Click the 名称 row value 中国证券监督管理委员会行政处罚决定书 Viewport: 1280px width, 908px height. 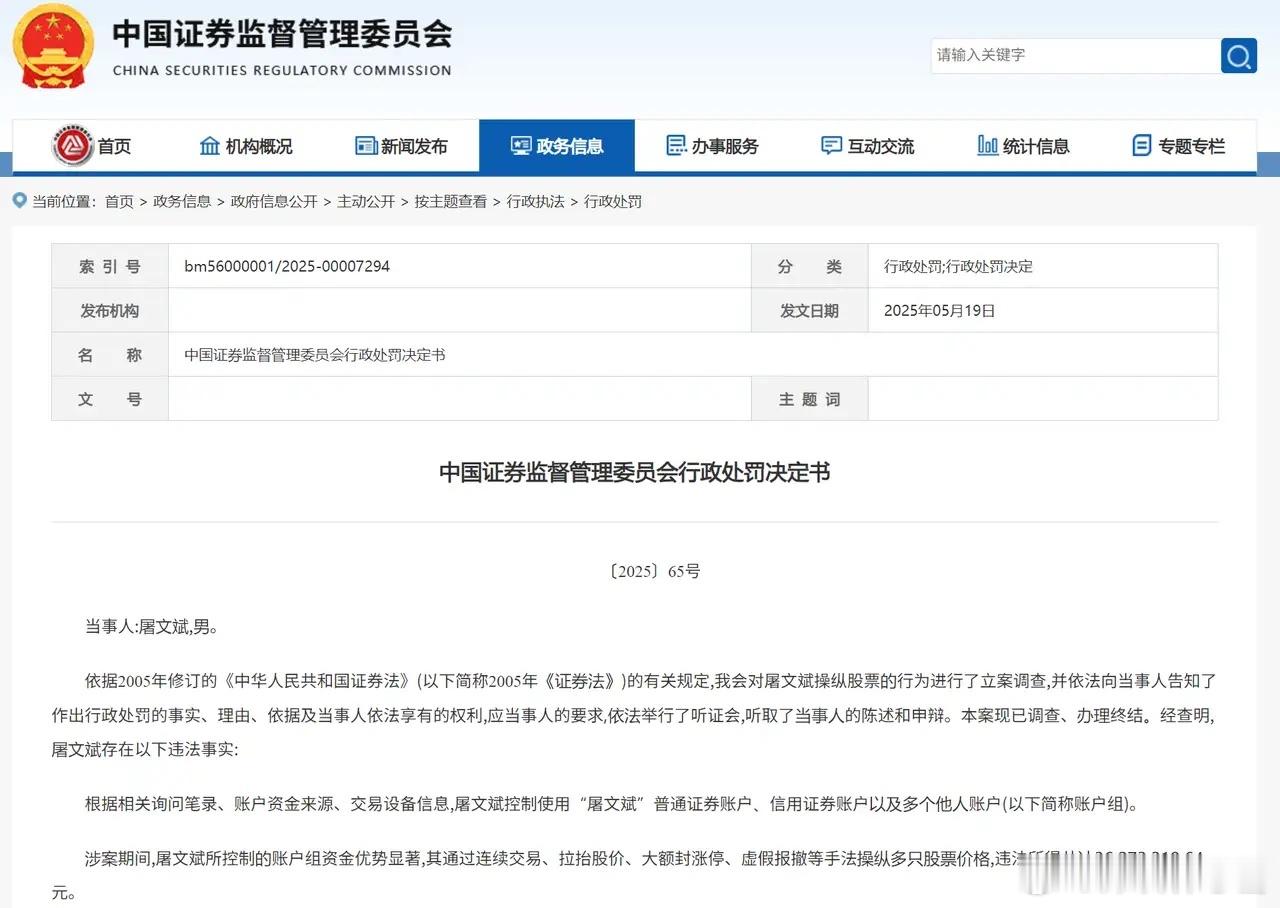click(315, 354)
